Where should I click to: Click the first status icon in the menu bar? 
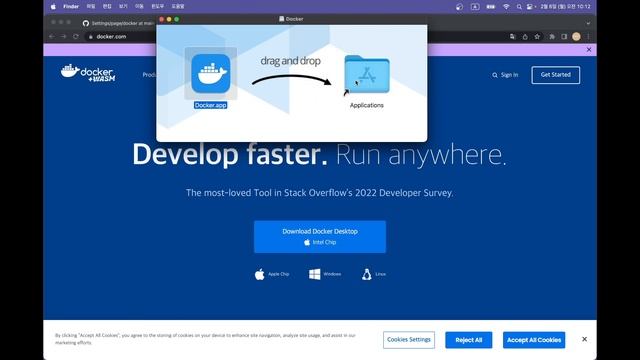point(459,7)
